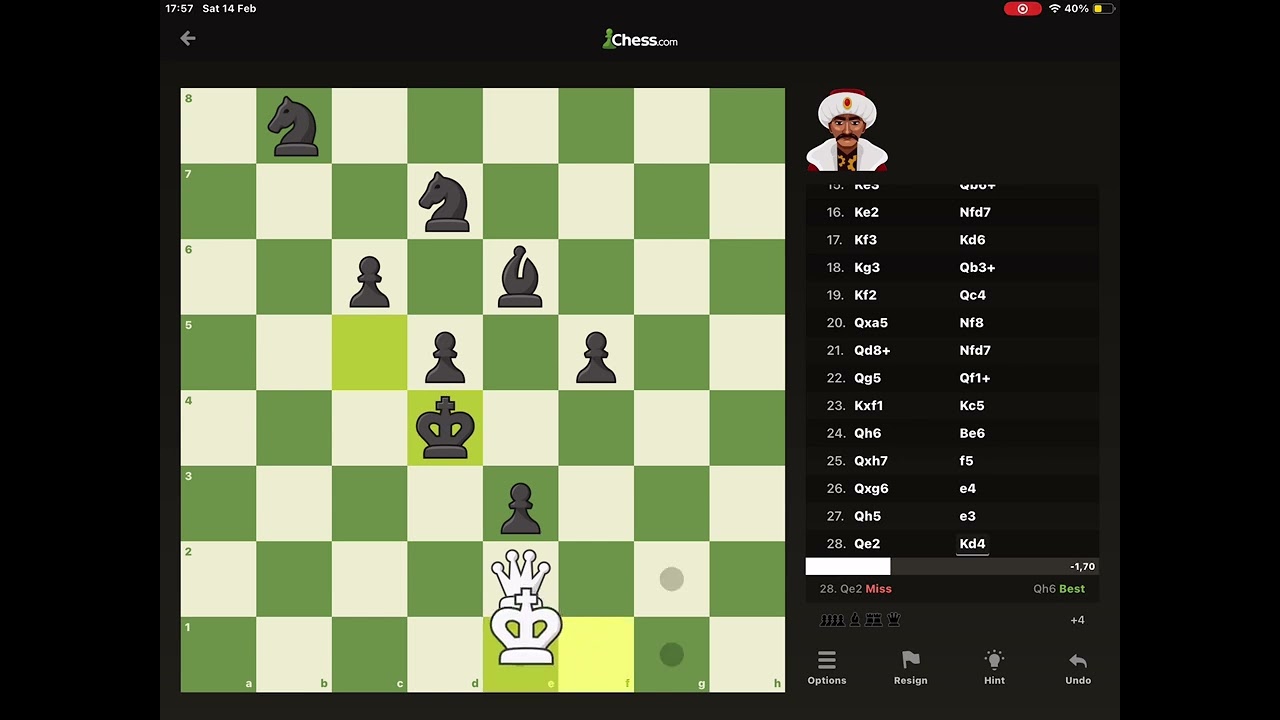The width and height of the screenshot is (1280, 720).
Task: Tap the black pawn on e3
Action: tap(521, 509)
